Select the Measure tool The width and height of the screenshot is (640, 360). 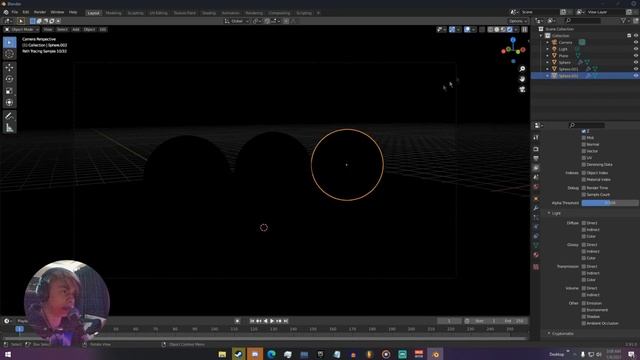click(x=9, y=128)
